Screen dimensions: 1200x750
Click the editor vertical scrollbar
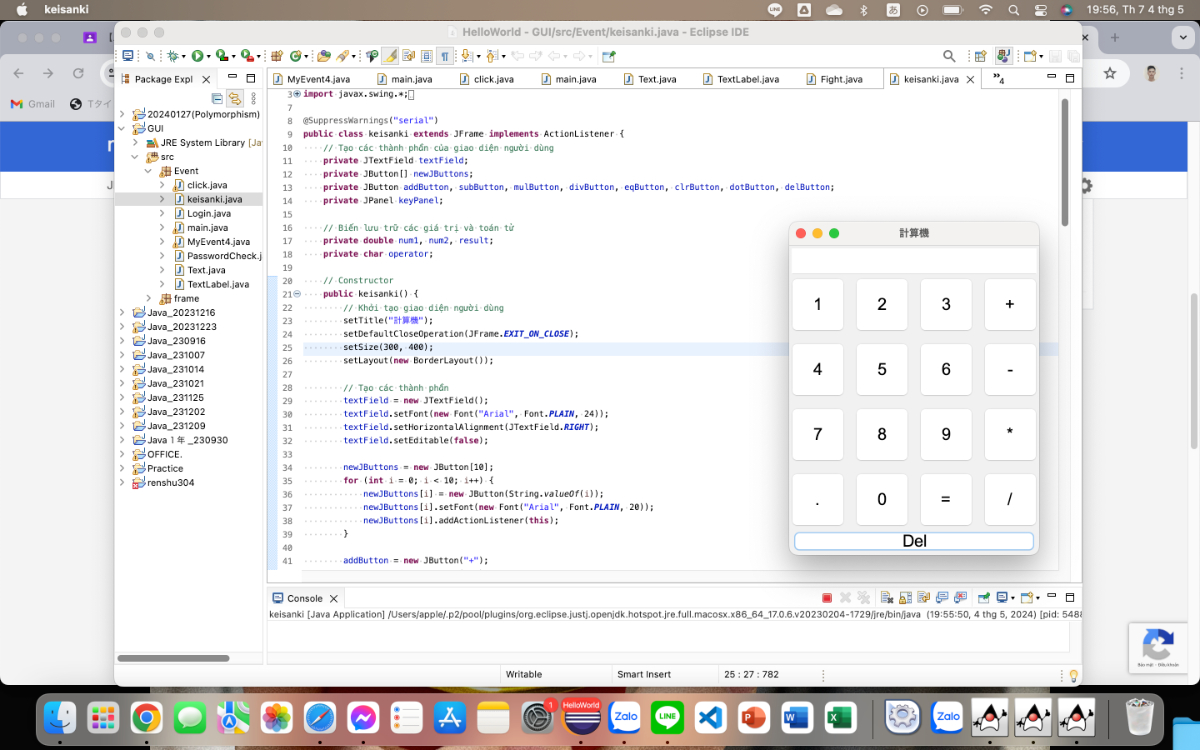[1064, 160]
